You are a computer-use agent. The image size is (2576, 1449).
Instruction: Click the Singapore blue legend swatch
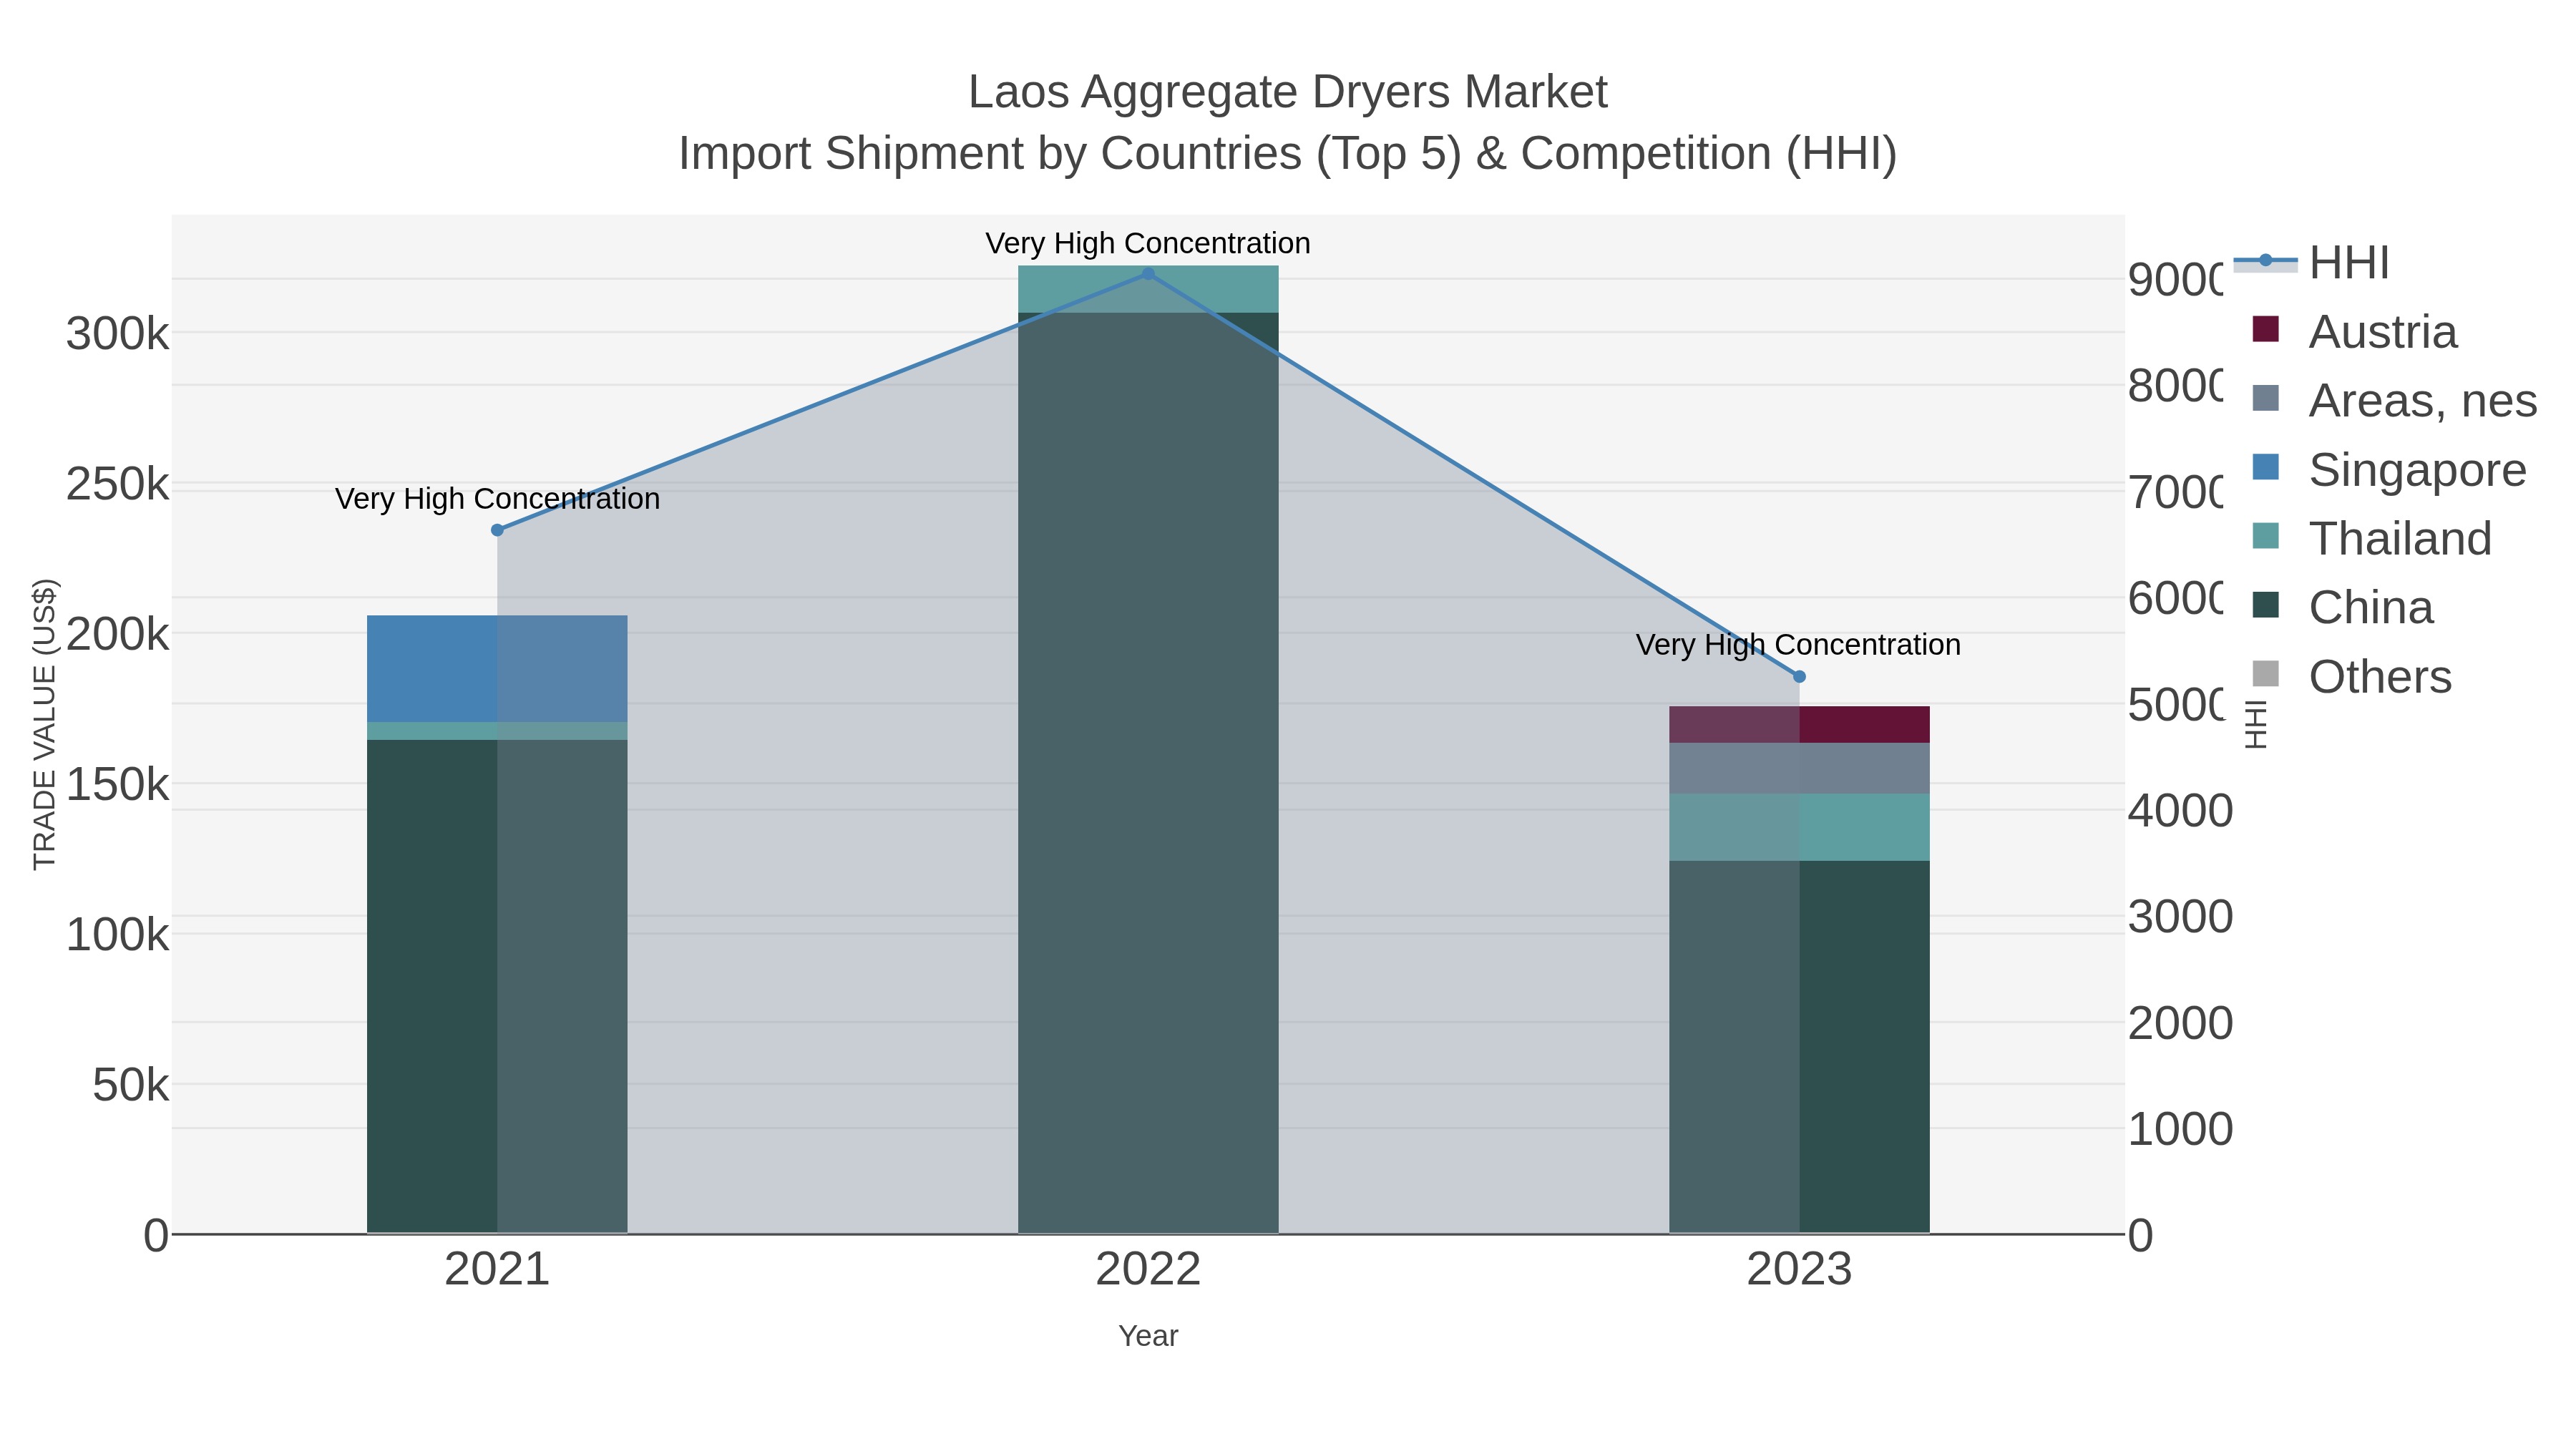[x=2265, y=467]
